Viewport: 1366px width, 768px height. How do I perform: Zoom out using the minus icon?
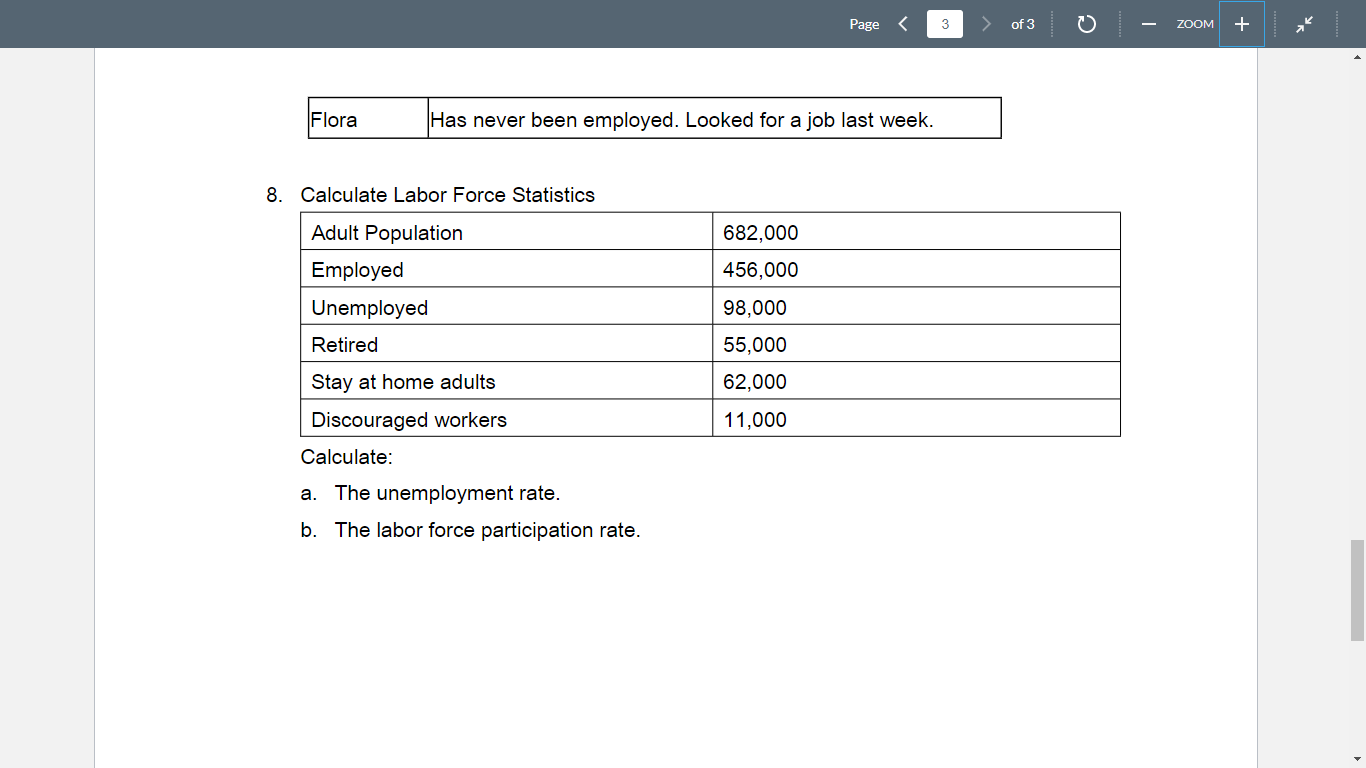(x=1148, y=23)
